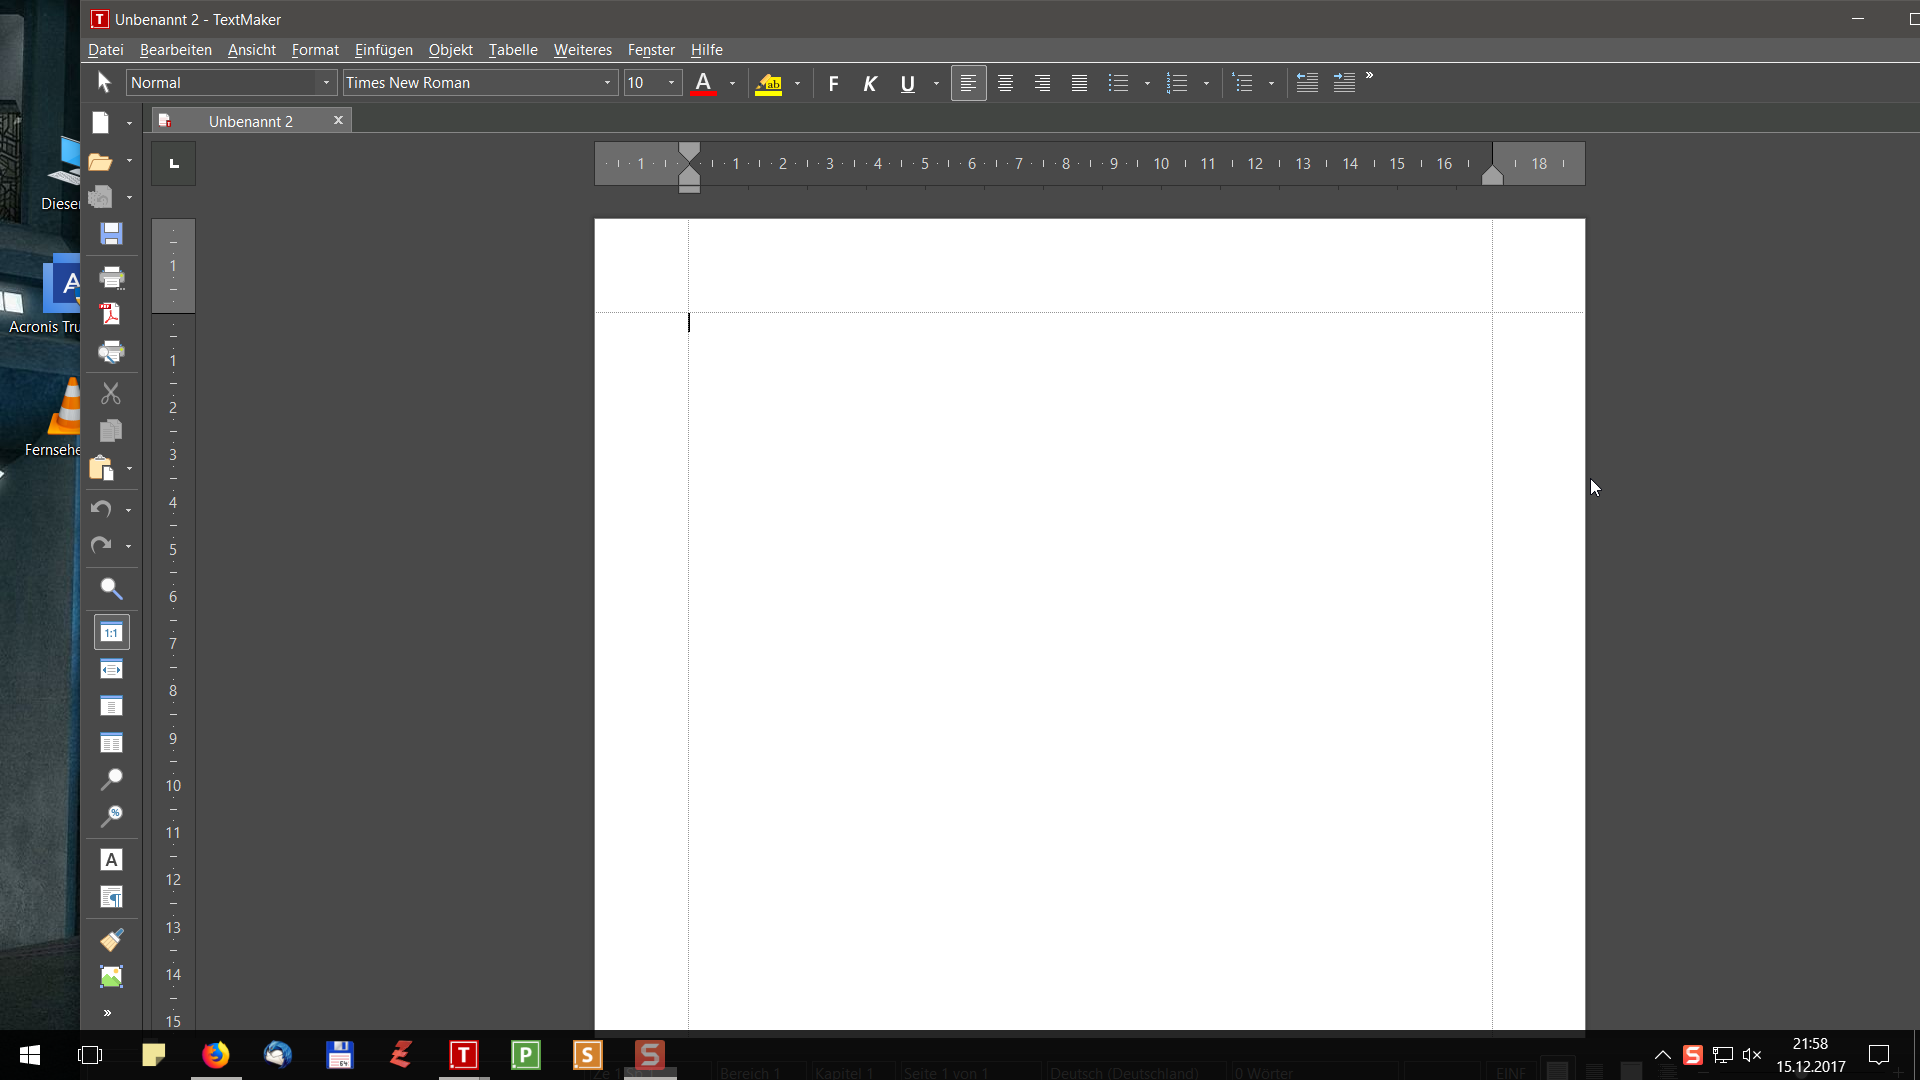Open the bullet list dropdown arrow
Image resolution: width=1920 pixels, height=1080 pixels.
coord(1147,84)
